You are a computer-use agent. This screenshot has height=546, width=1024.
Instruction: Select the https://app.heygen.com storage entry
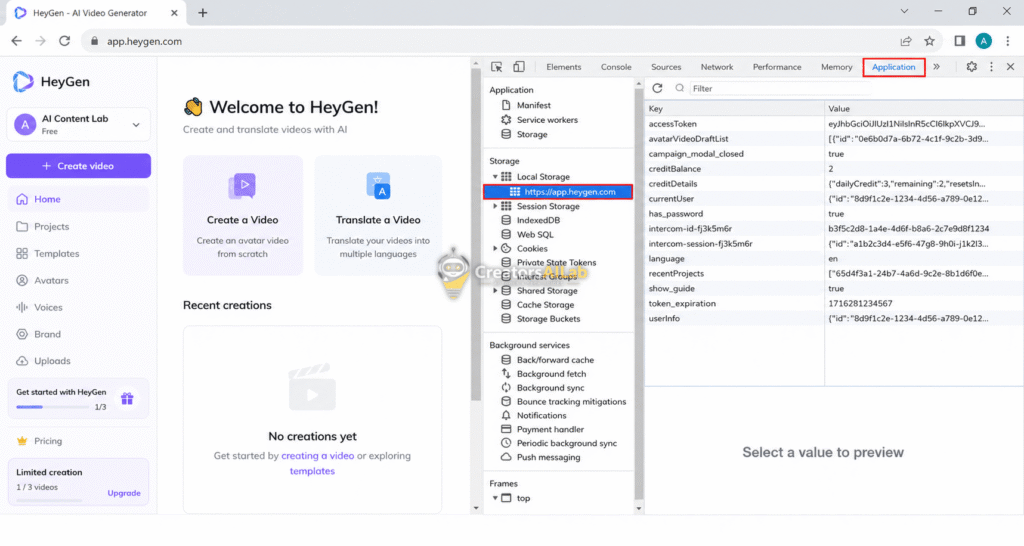tap(558, 192)
